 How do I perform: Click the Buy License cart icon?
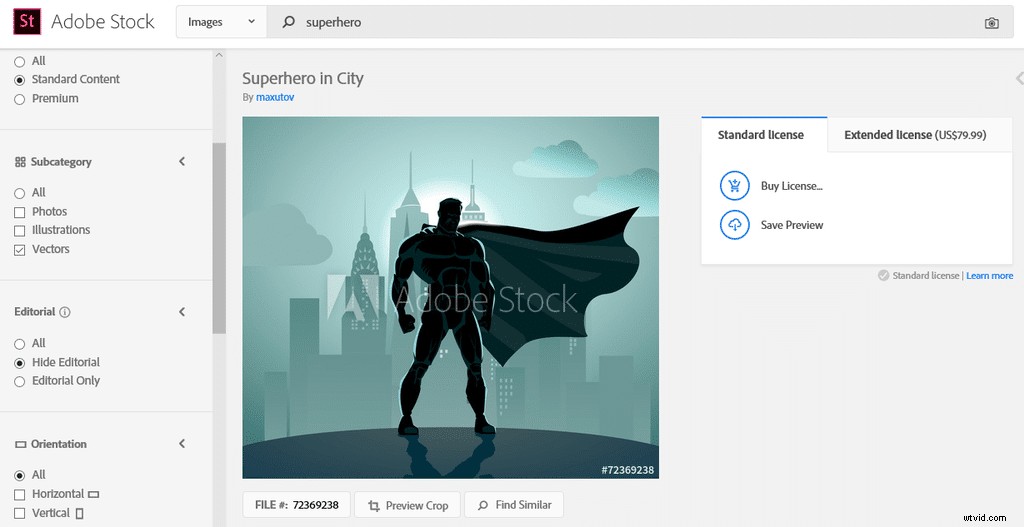734,186
